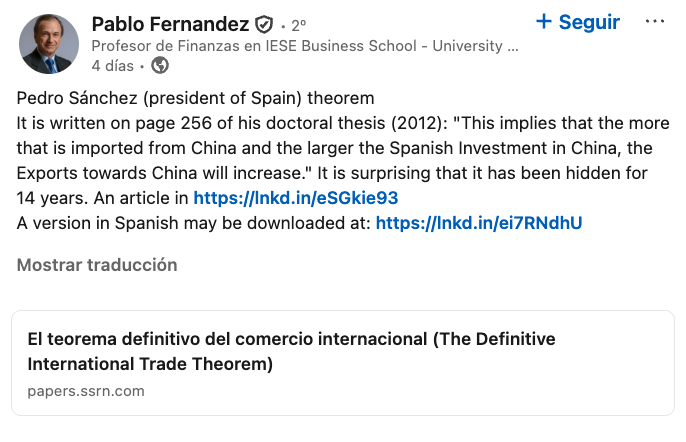
Task: Open the lnkd.in/eSGkie93 article link
Action: [295, 197]
